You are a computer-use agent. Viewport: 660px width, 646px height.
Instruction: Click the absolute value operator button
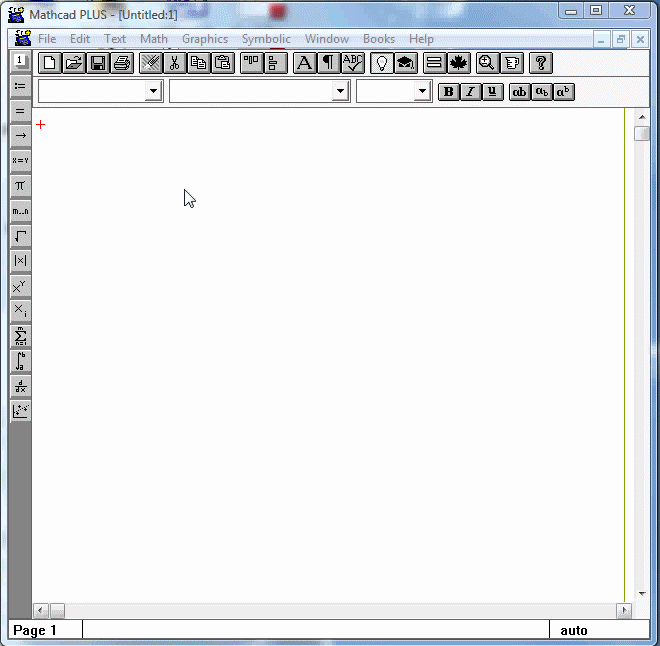click(20, 261)
